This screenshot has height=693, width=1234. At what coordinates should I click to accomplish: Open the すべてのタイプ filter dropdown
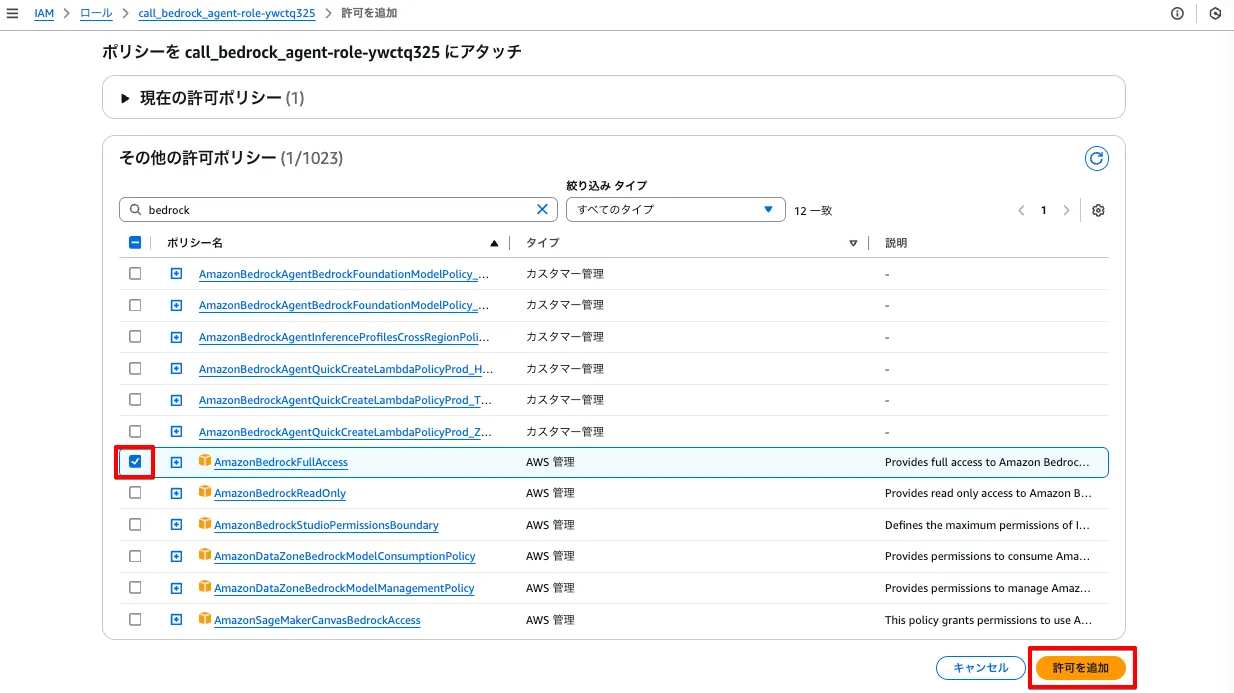675,210
